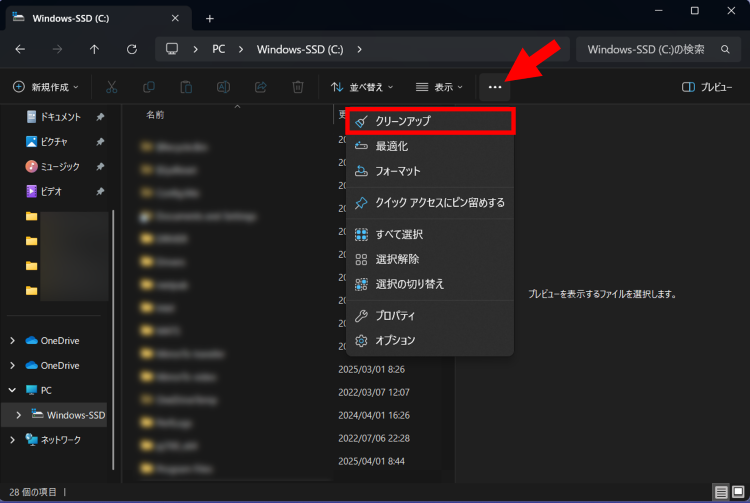Click Windows-SSD (C:) breadcrumb segment
The width and height of the screenshot is (750, 503).
[x=300, y=49]
